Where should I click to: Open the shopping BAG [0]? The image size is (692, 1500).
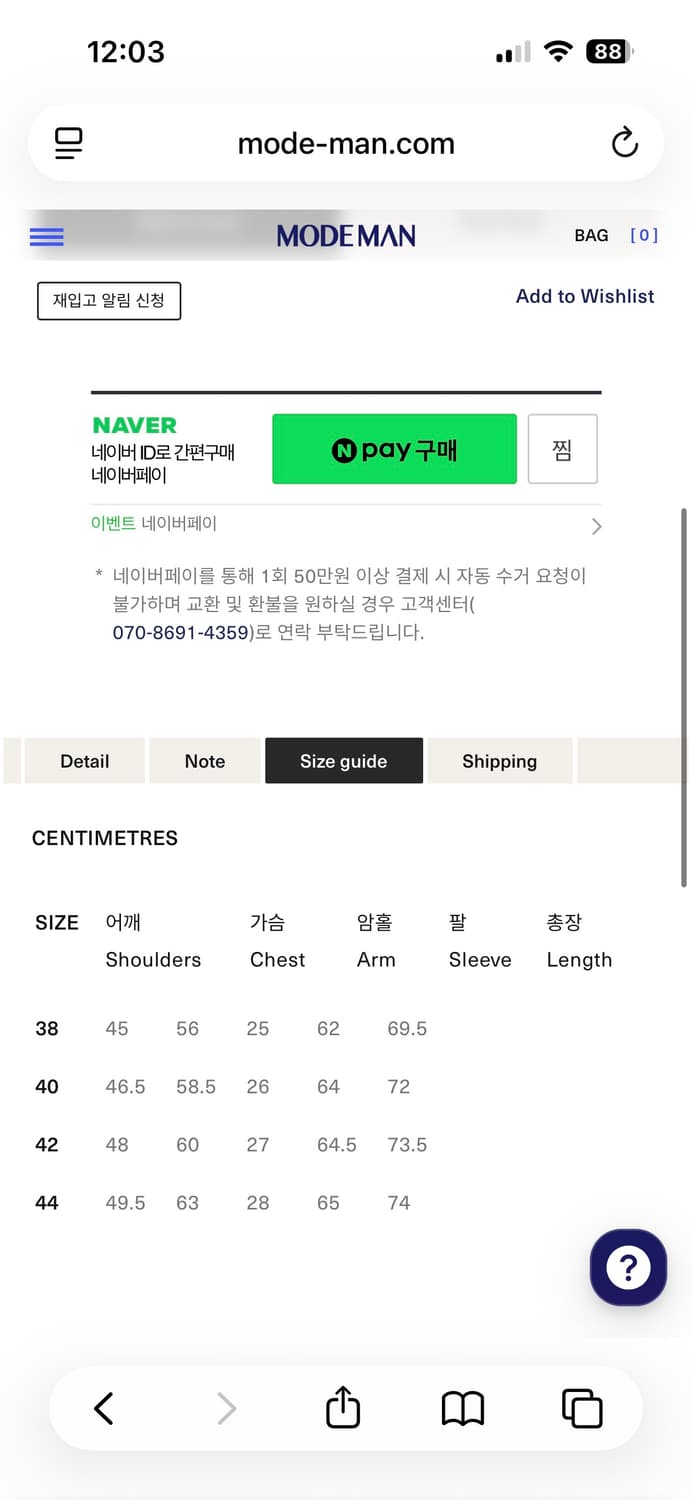click(591, 235)
